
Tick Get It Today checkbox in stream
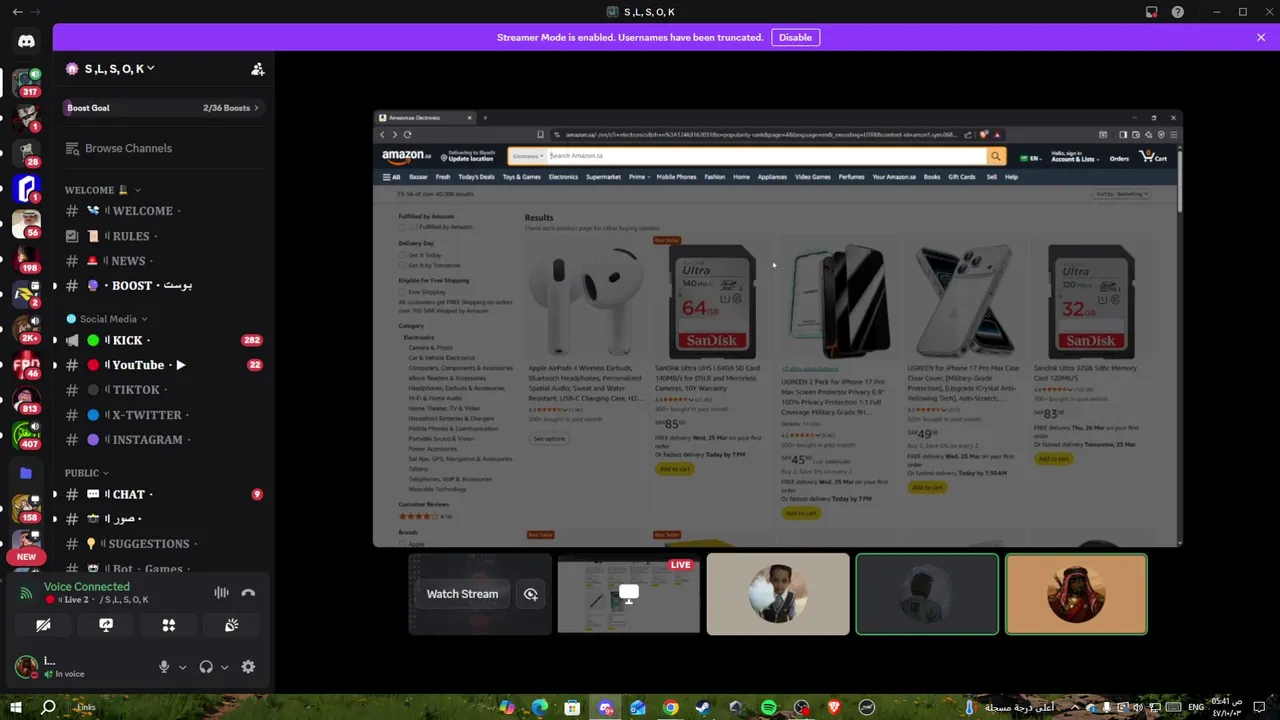(x=402, y=255)
